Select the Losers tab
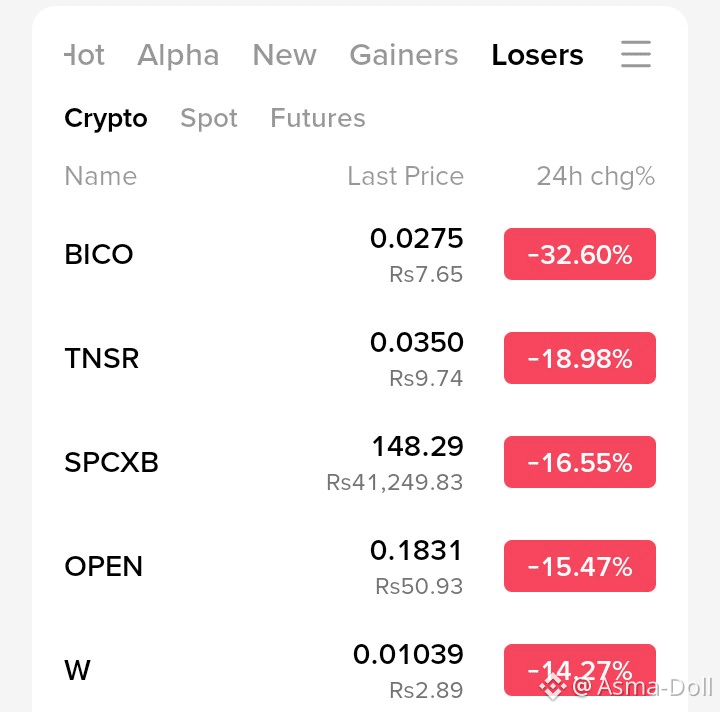Image resolution: width=720 pixels, height=712 pixels. coord(537,55)
